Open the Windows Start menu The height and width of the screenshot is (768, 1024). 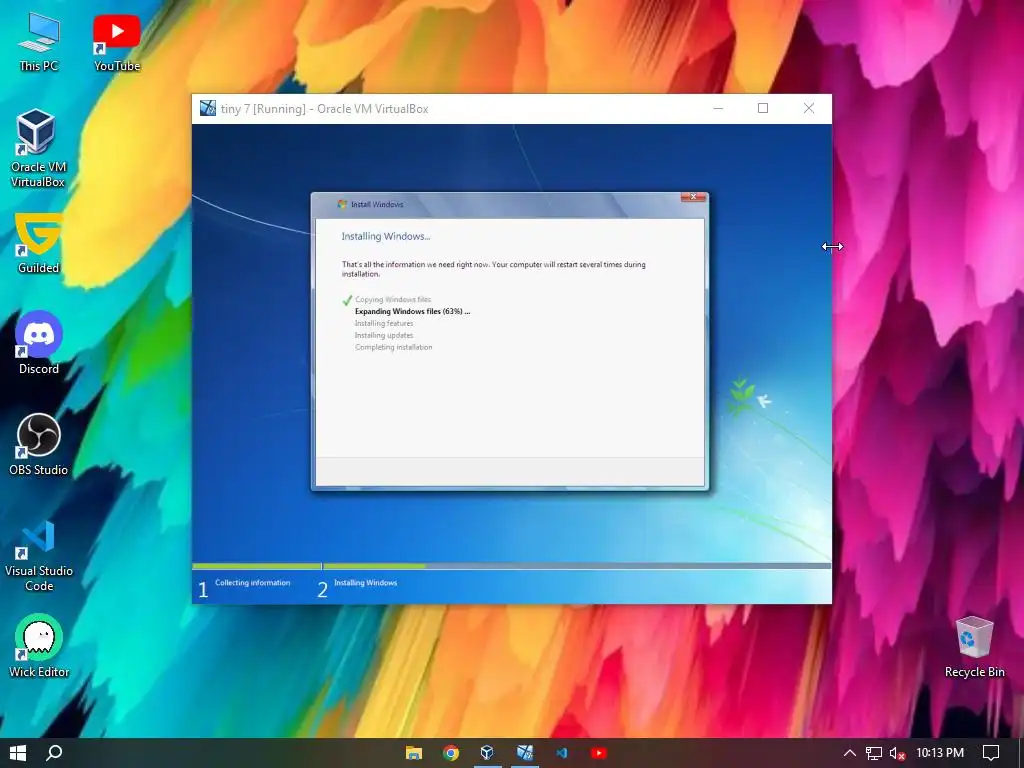coord(18,753)
